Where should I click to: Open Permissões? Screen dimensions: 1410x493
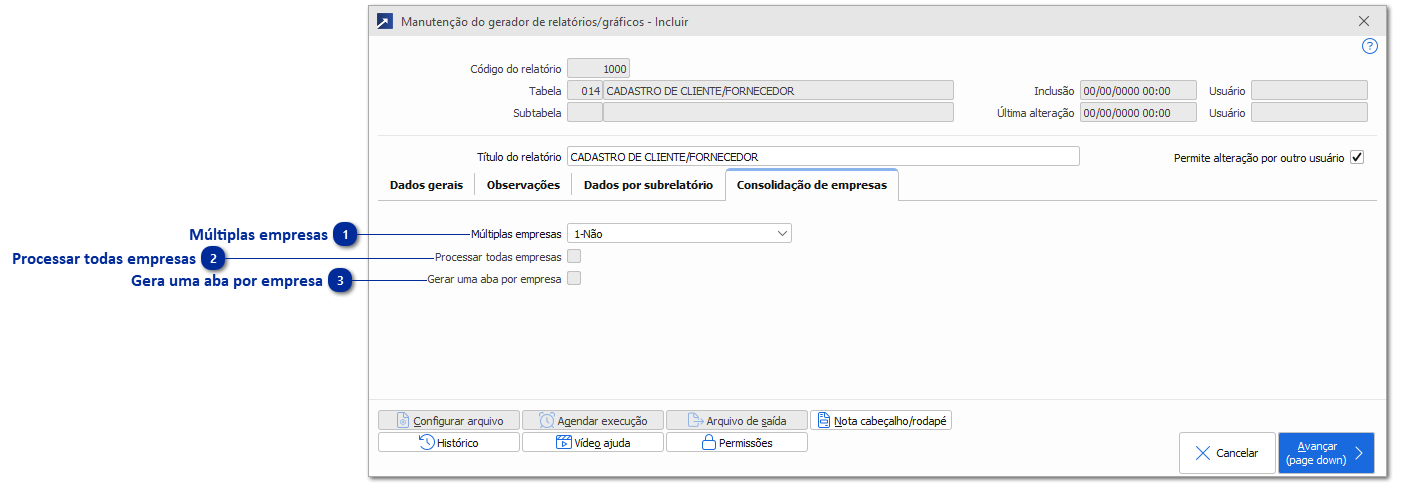(x=737, y=443)
